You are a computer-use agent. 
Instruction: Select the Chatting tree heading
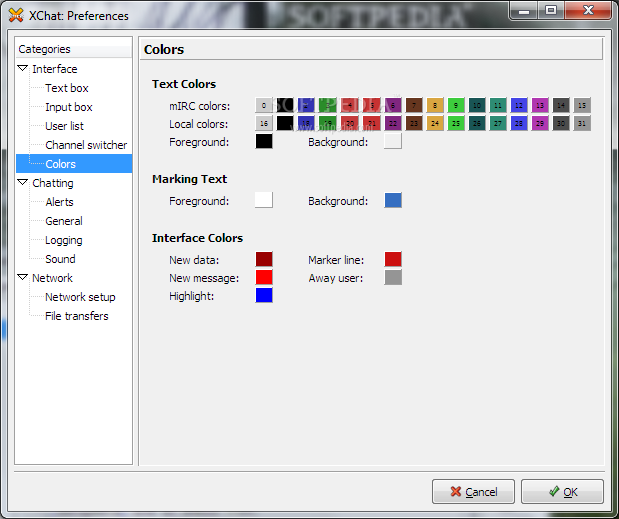[53, 183]
